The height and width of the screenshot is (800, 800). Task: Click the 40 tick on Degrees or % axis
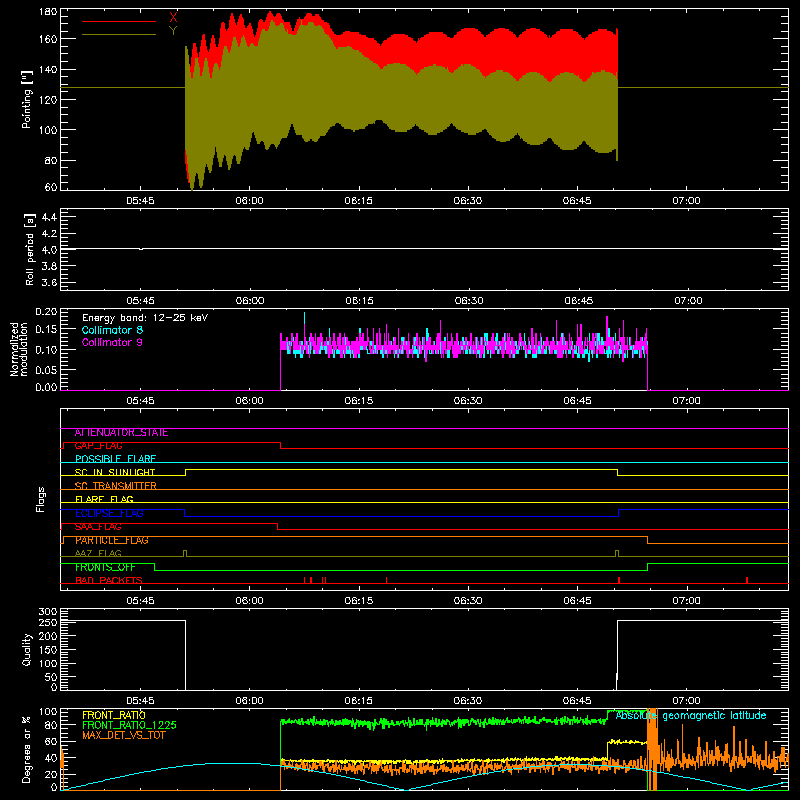pos(51,758)
